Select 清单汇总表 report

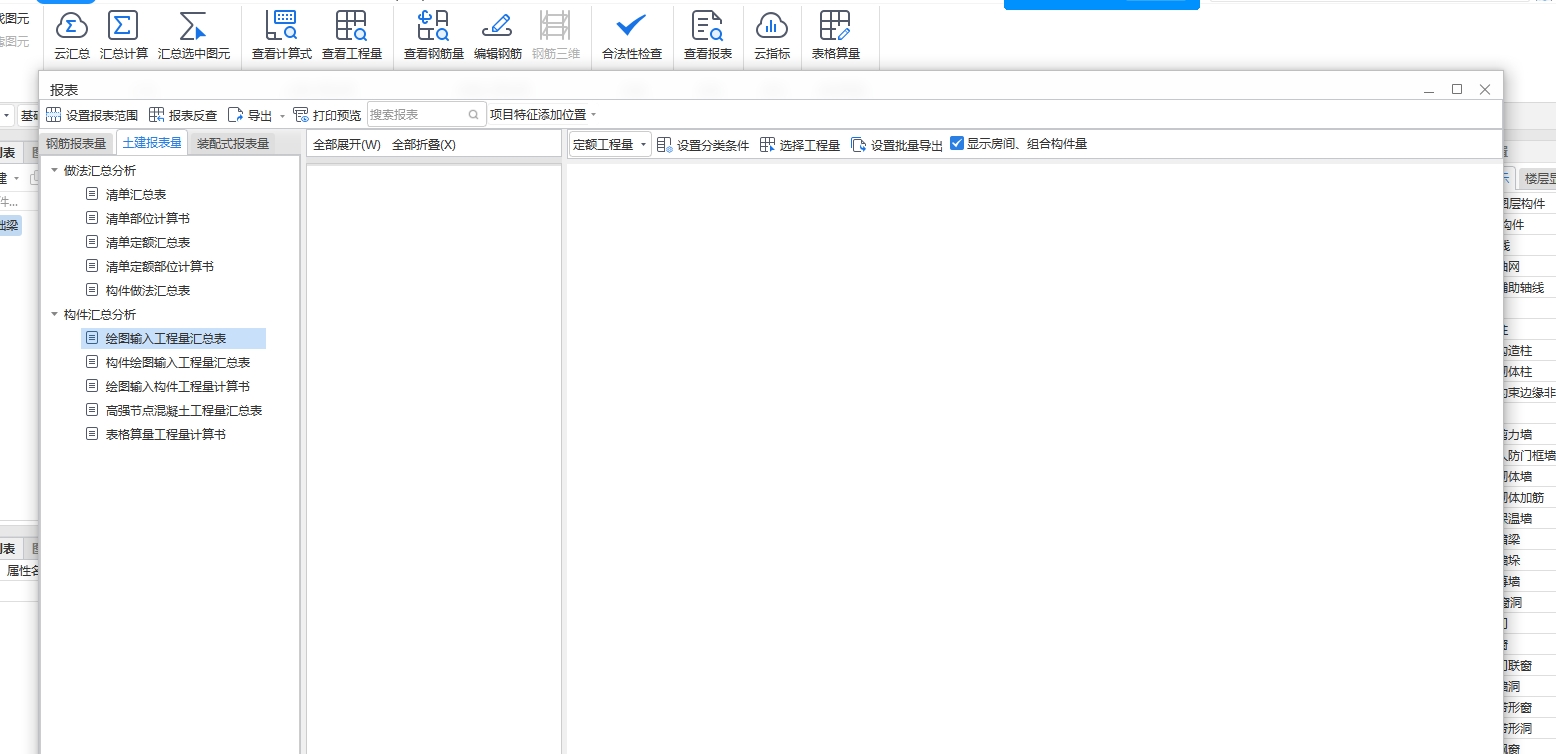[x=136, y=195]
